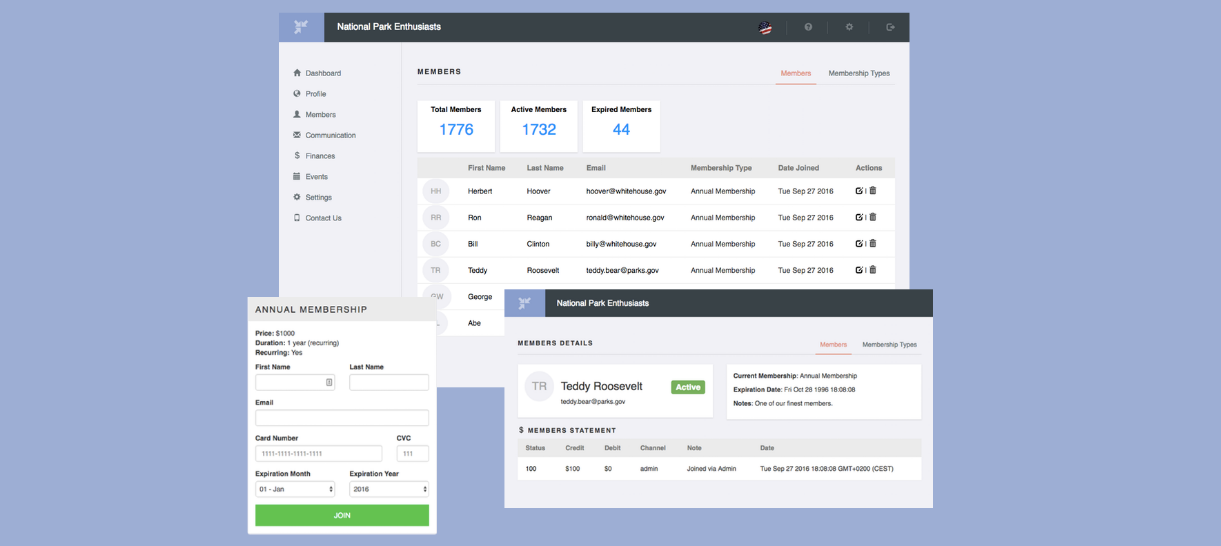Click the Membership Type column header
The image size is (1221, 546).
(x=721, y=168)
